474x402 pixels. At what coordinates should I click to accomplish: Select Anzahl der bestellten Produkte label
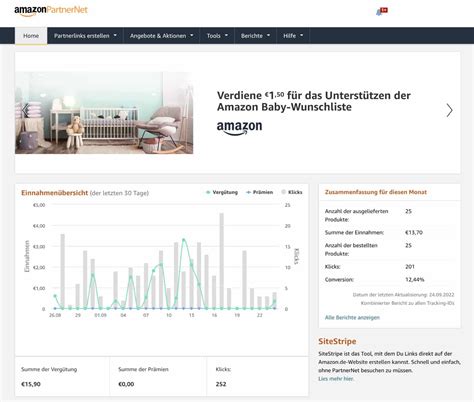pos(351,250)
